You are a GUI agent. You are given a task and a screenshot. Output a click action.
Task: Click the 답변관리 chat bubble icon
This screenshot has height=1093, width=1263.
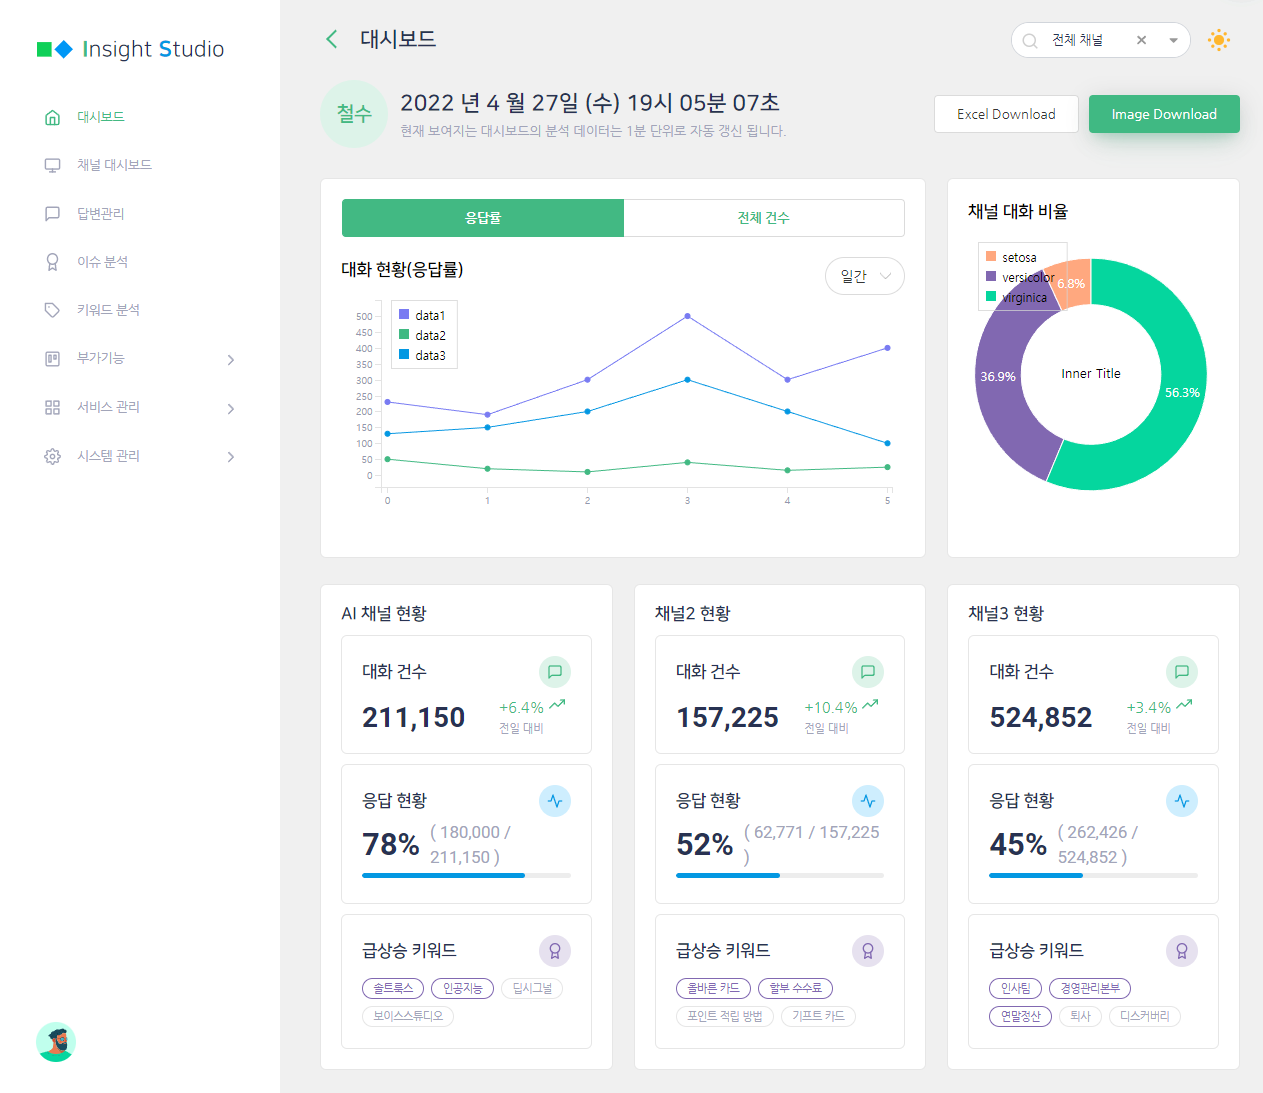pos(53,214)
